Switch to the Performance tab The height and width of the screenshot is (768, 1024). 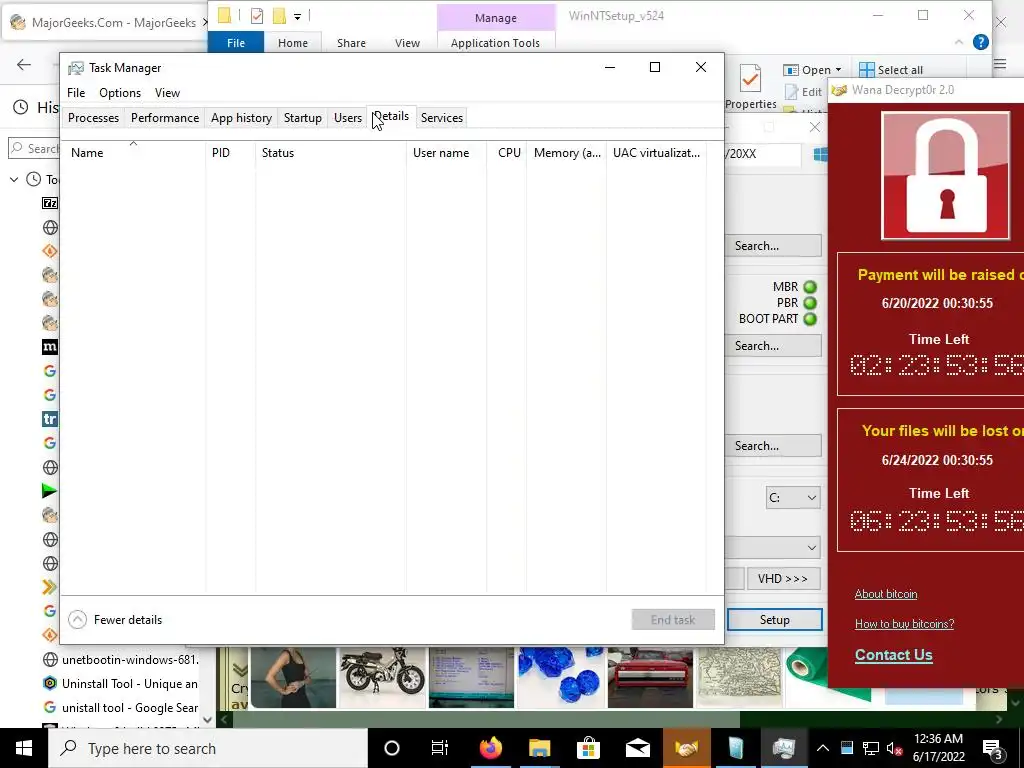(165, 118)
